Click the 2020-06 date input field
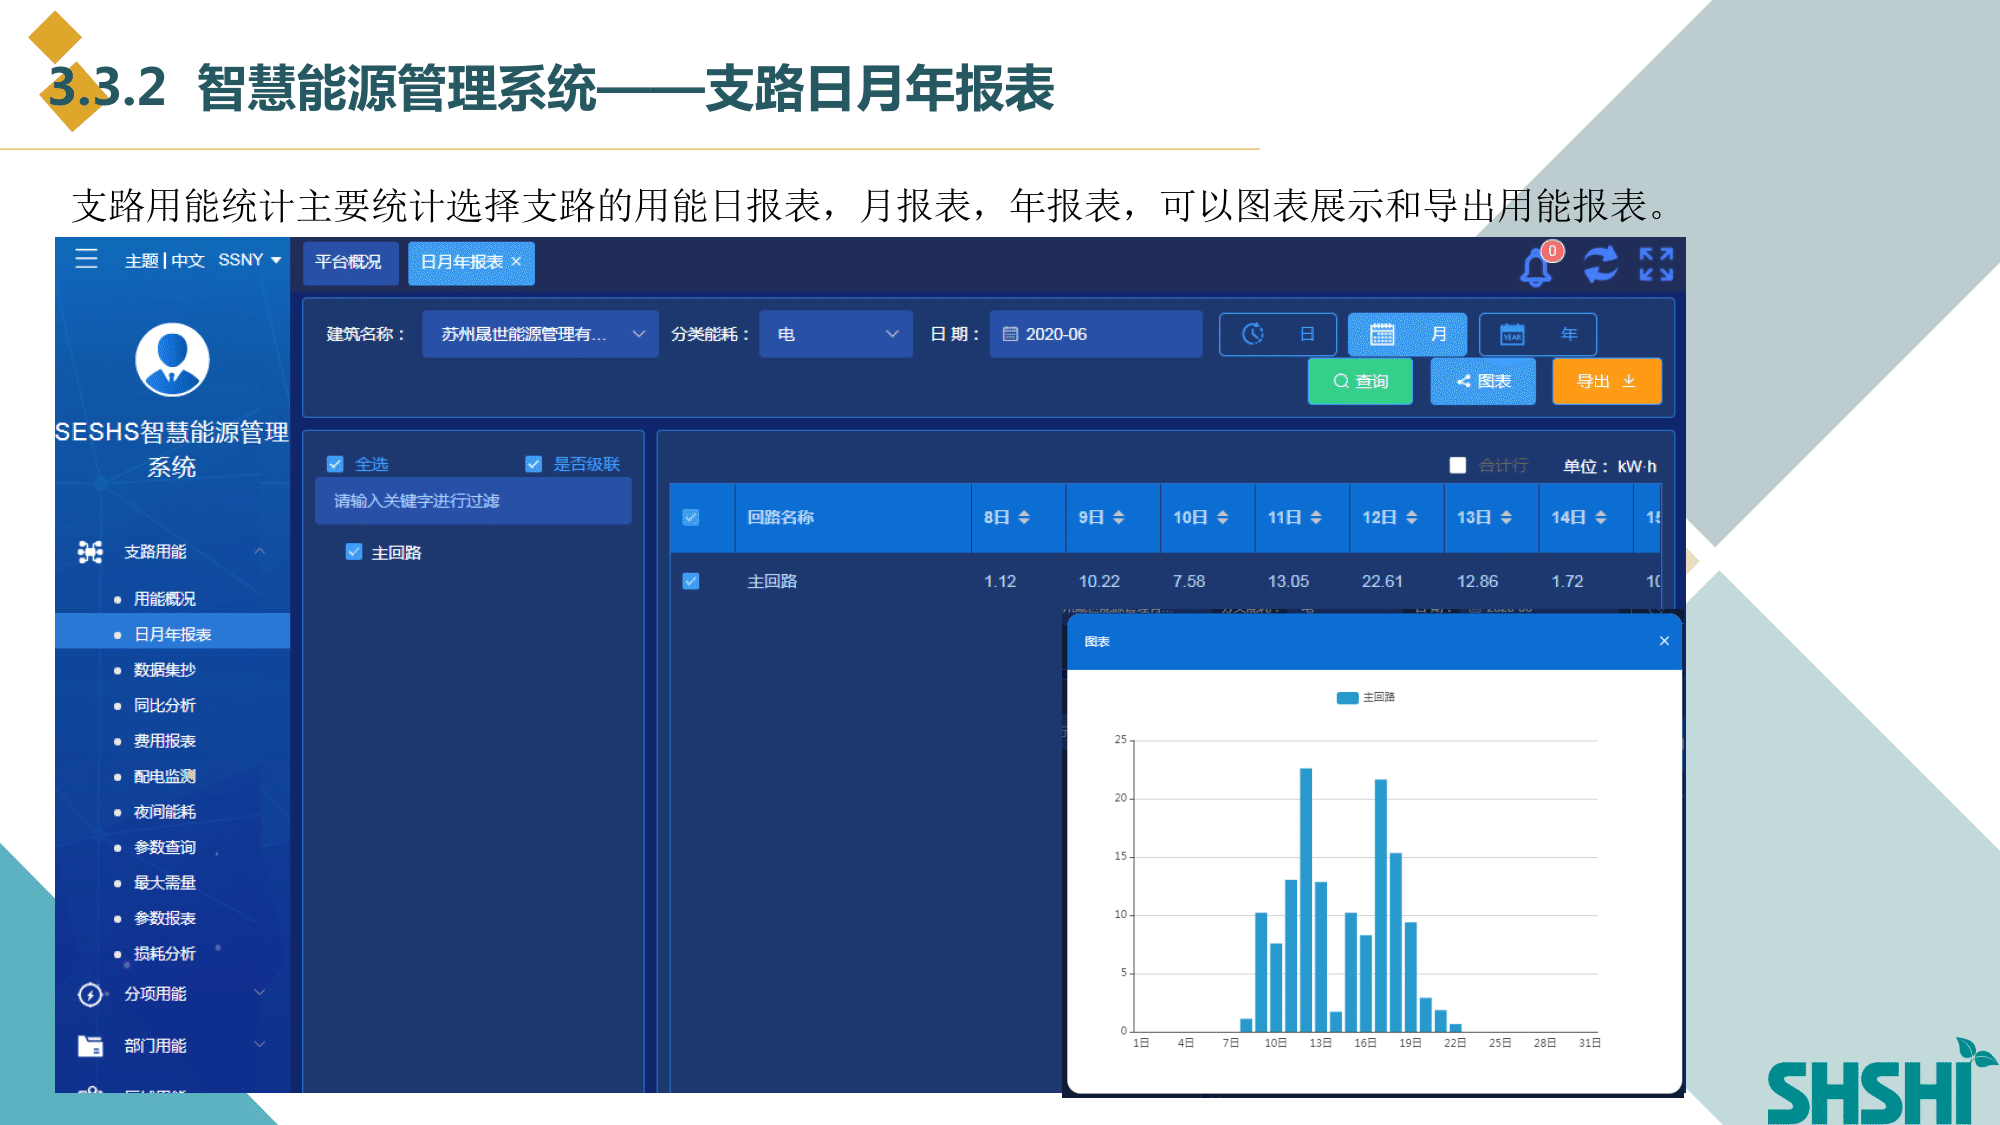The height and width of the screenshot is (1125, 2000). [x=1096, y=334]
